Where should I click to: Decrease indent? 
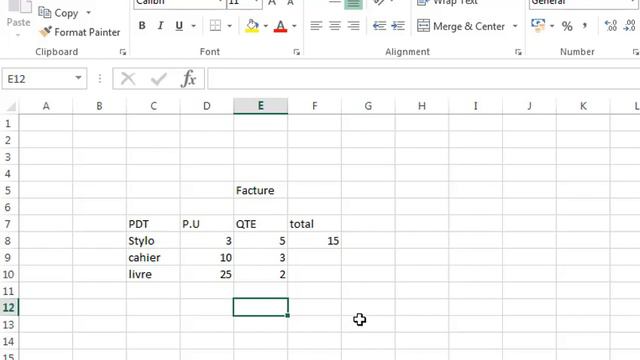coord(379,26)
